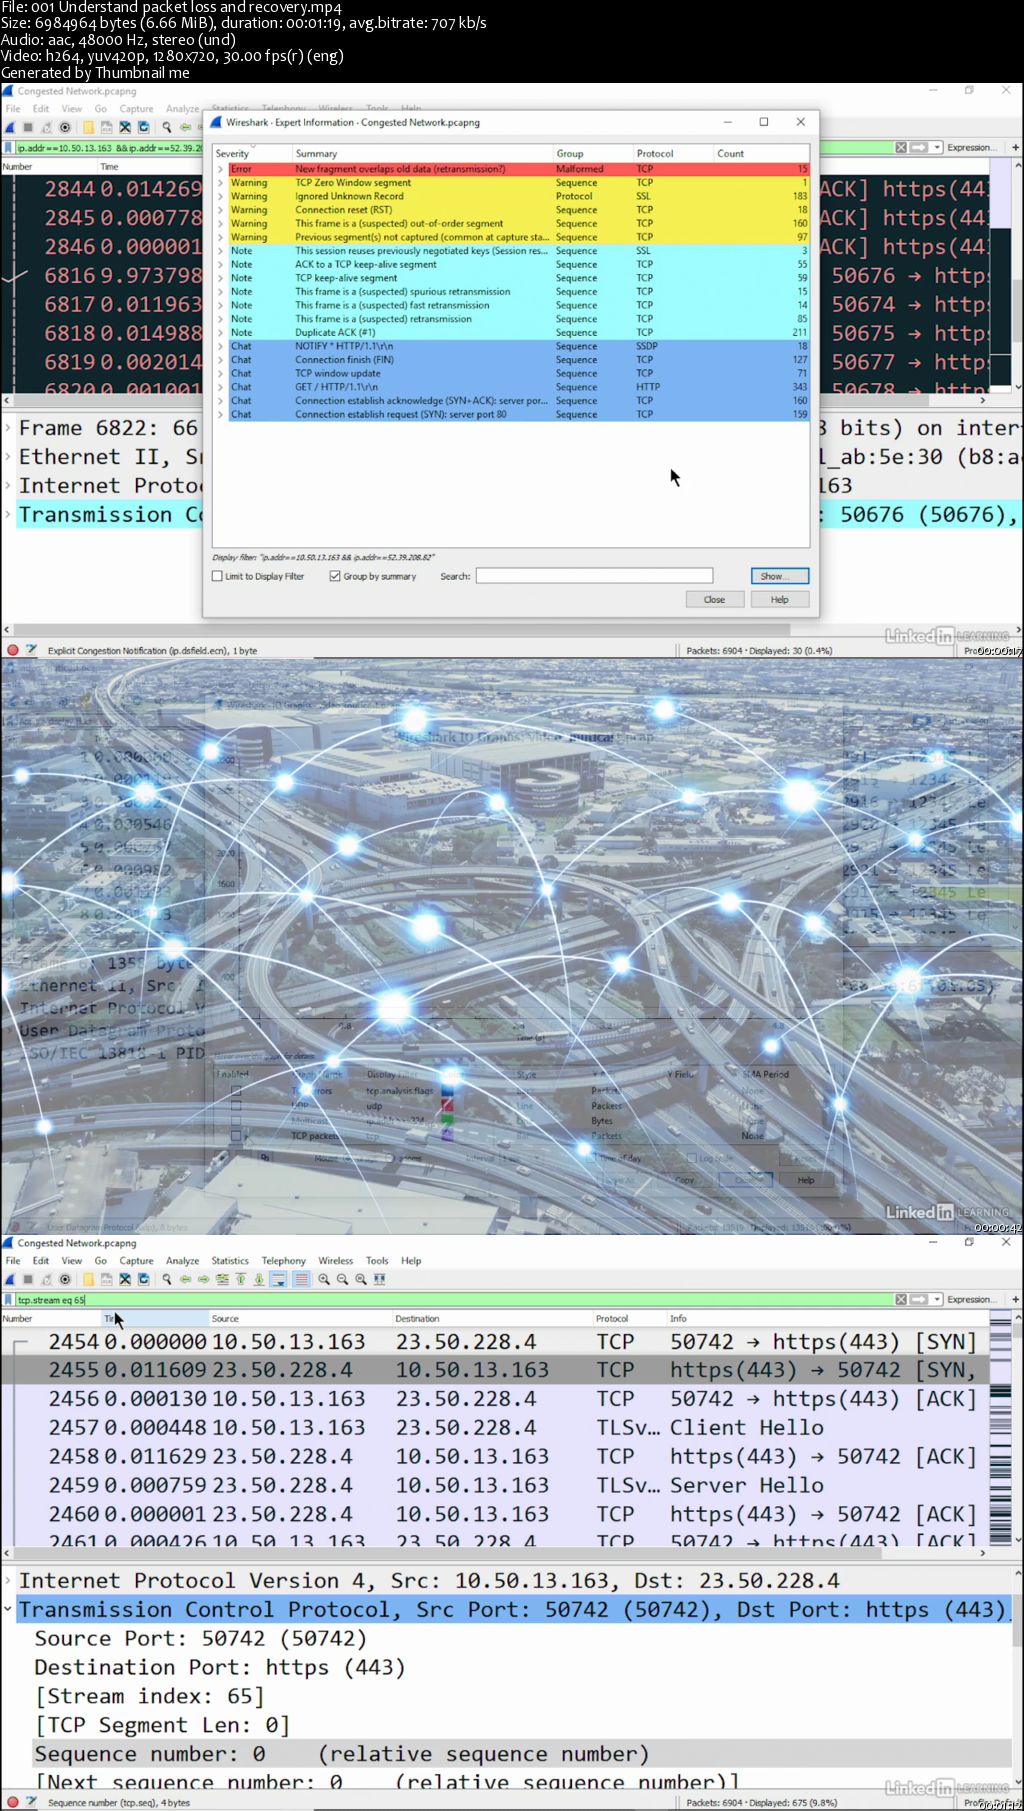
Task: Click Capture options icon in top window toolbar
Action: (x=65, y=127)
